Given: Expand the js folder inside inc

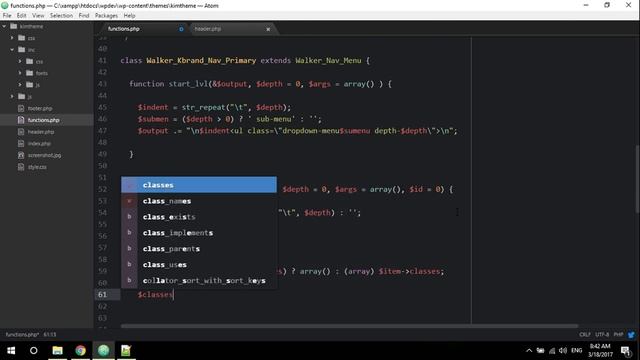Looking at the screenshot, I should coord(20,85).
